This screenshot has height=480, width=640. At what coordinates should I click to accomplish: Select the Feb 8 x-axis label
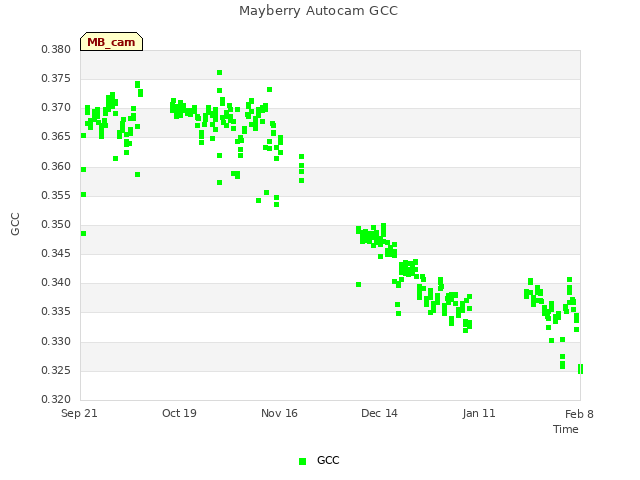pos(579,414)
